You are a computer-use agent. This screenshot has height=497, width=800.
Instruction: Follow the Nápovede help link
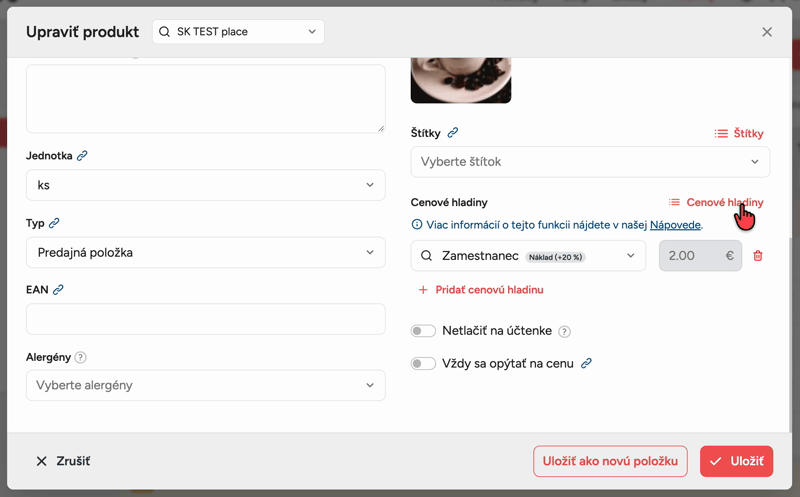[x=675, y=225]
